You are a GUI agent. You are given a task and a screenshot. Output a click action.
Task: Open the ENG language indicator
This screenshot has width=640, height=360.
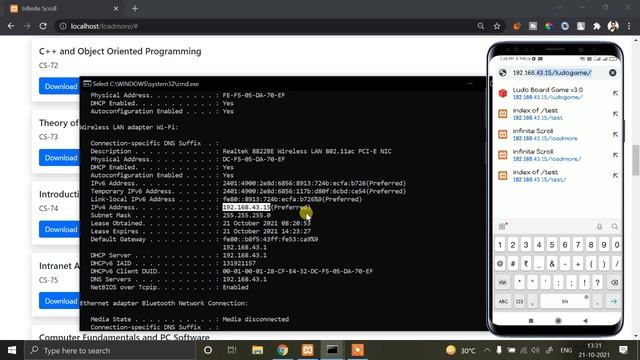point(566,350)
